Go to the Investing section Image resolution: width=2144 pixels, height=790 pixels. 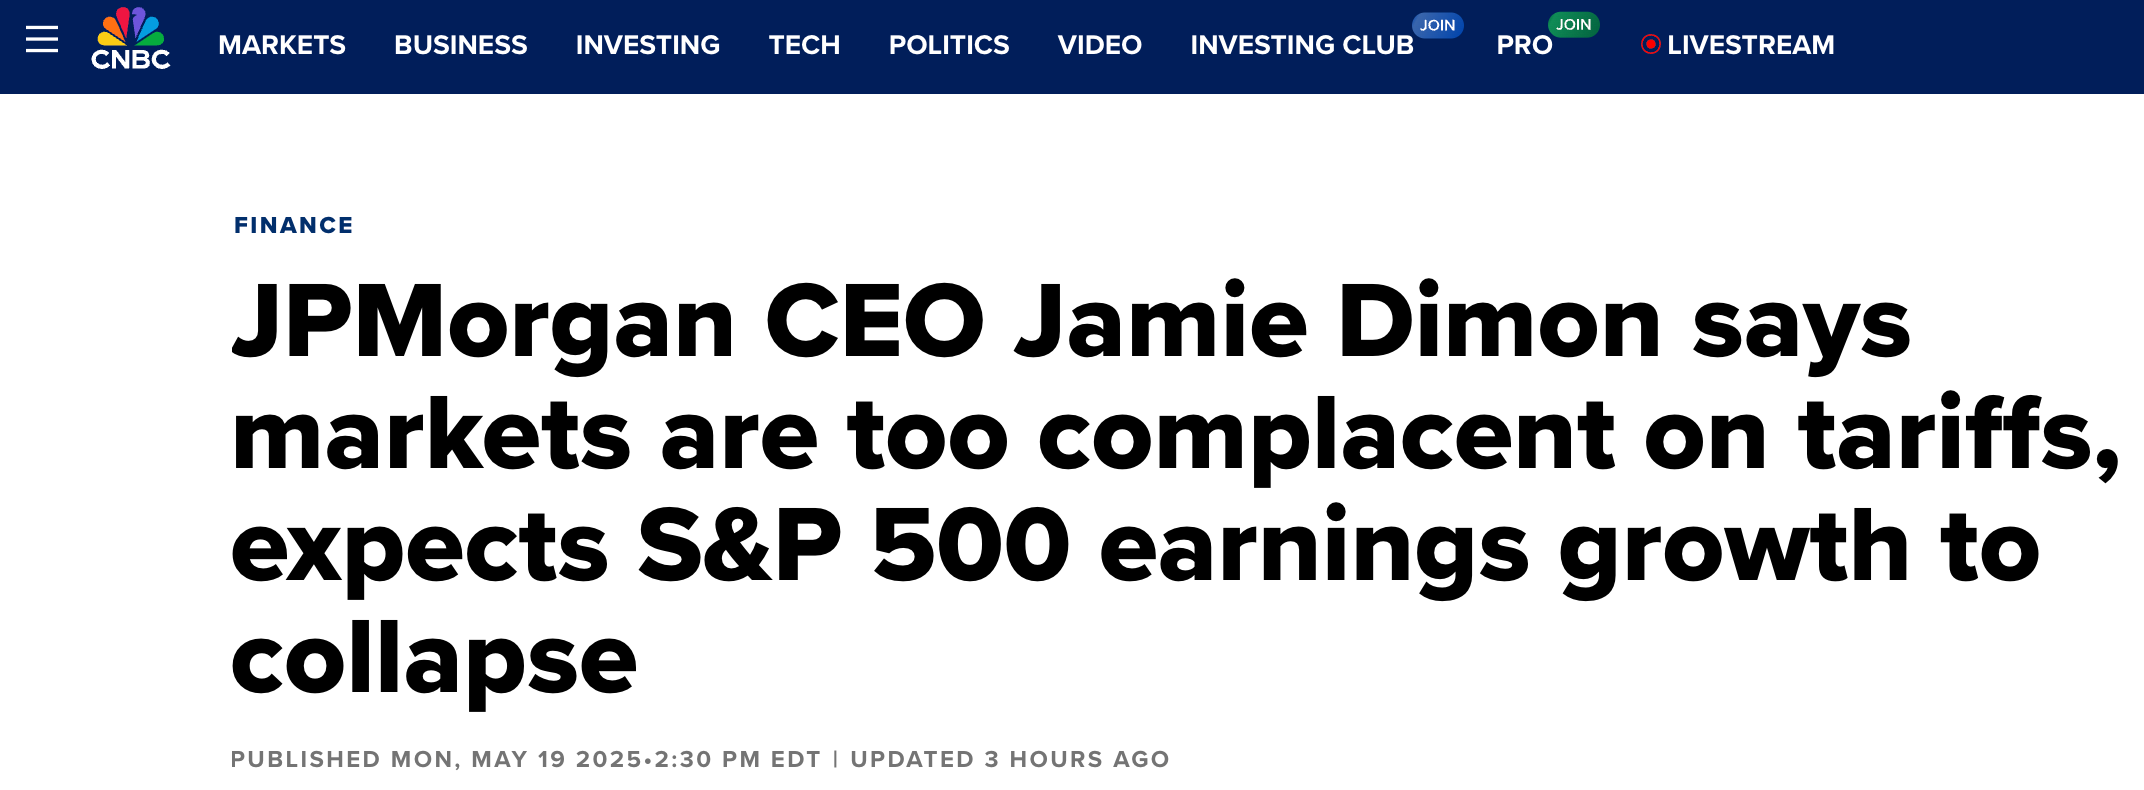click(x=648, y=45)
